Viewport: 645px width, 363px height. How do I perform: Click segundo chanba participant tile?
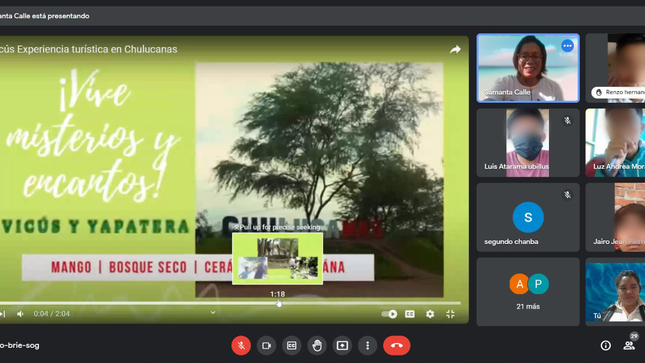pos(528,217)
